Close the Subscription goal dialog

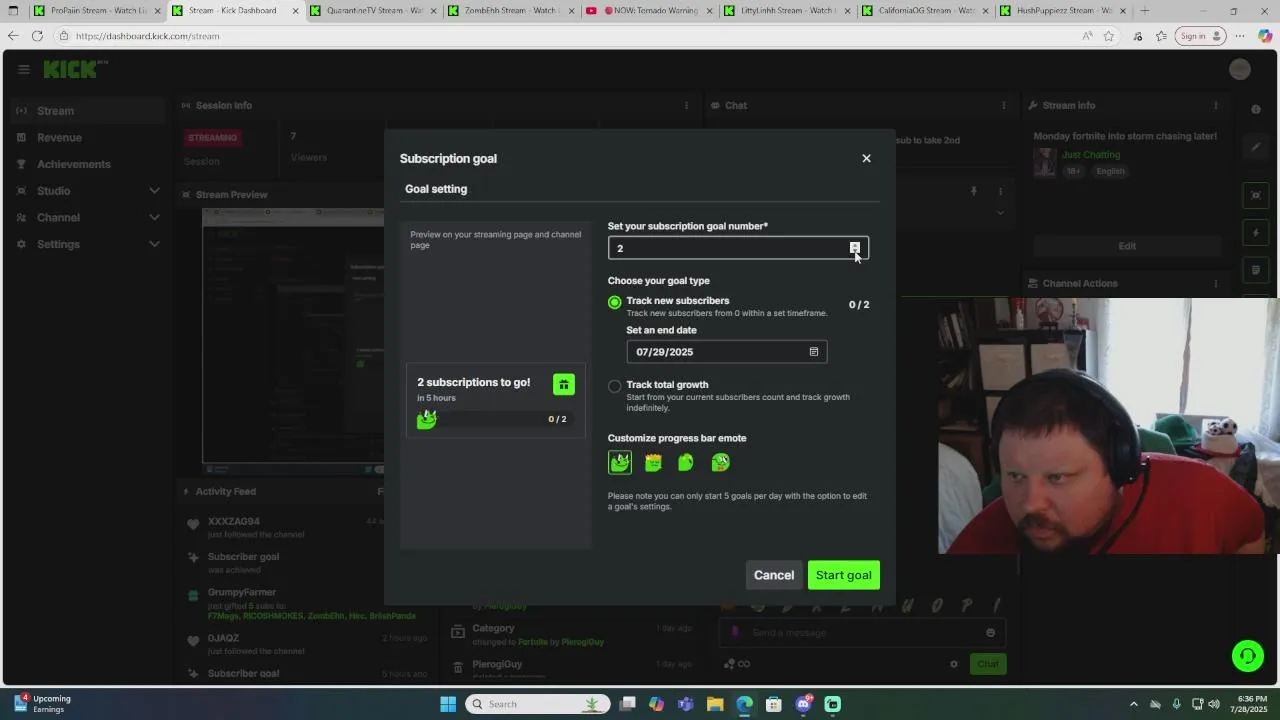[x=866, y=158]
